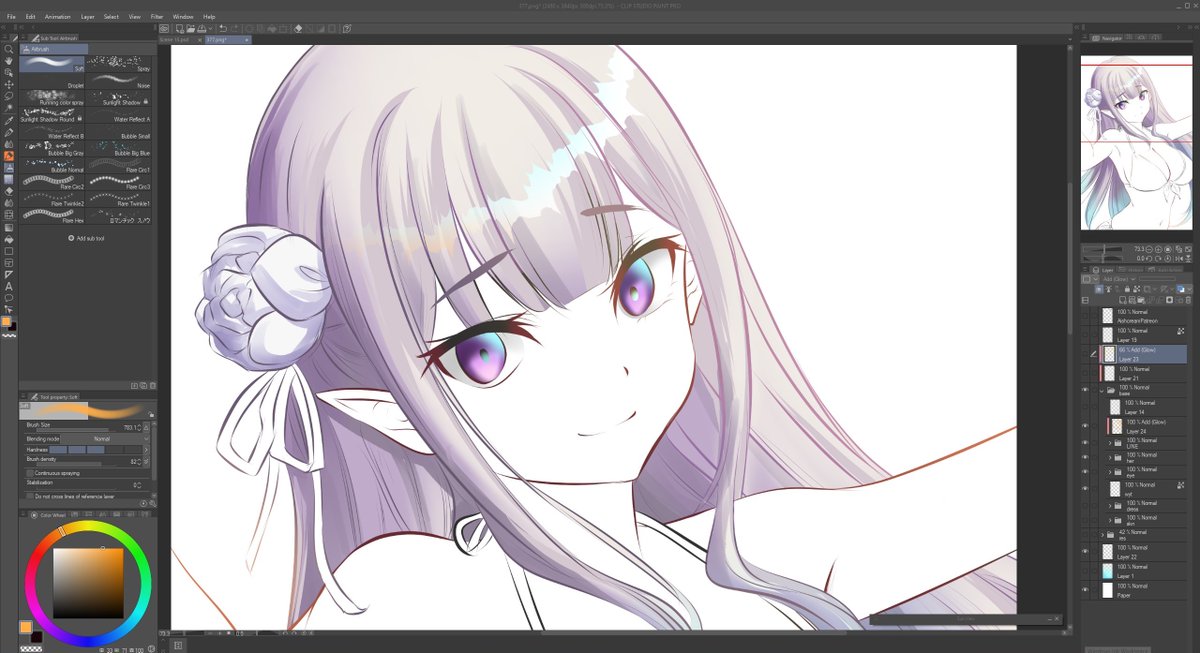Select the Operation object tool

pos(9,72)
